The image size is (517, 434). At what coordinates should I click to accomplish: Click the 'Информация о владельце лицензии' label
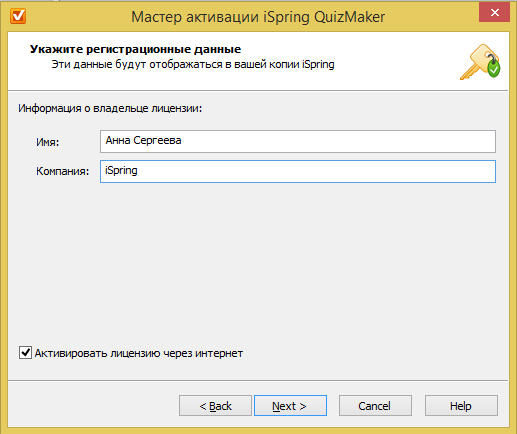tap(110, 108)
